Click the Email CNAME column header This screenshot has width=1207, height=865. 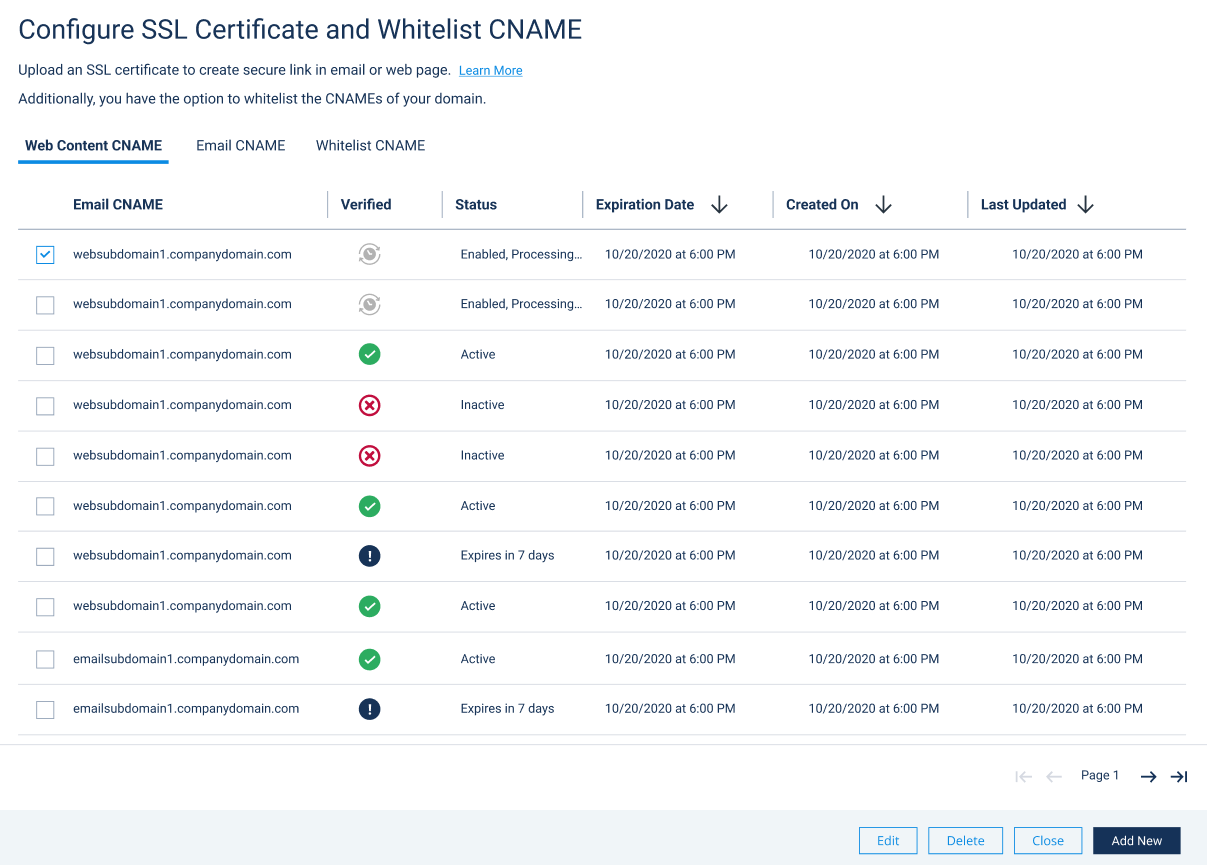118,204
